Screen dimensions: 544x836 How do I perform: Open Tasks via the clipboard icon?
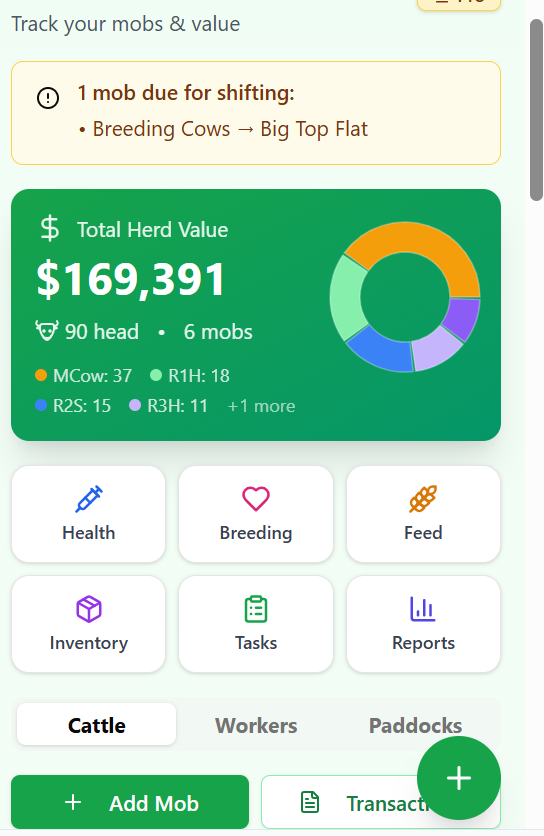tap(256, 609)
